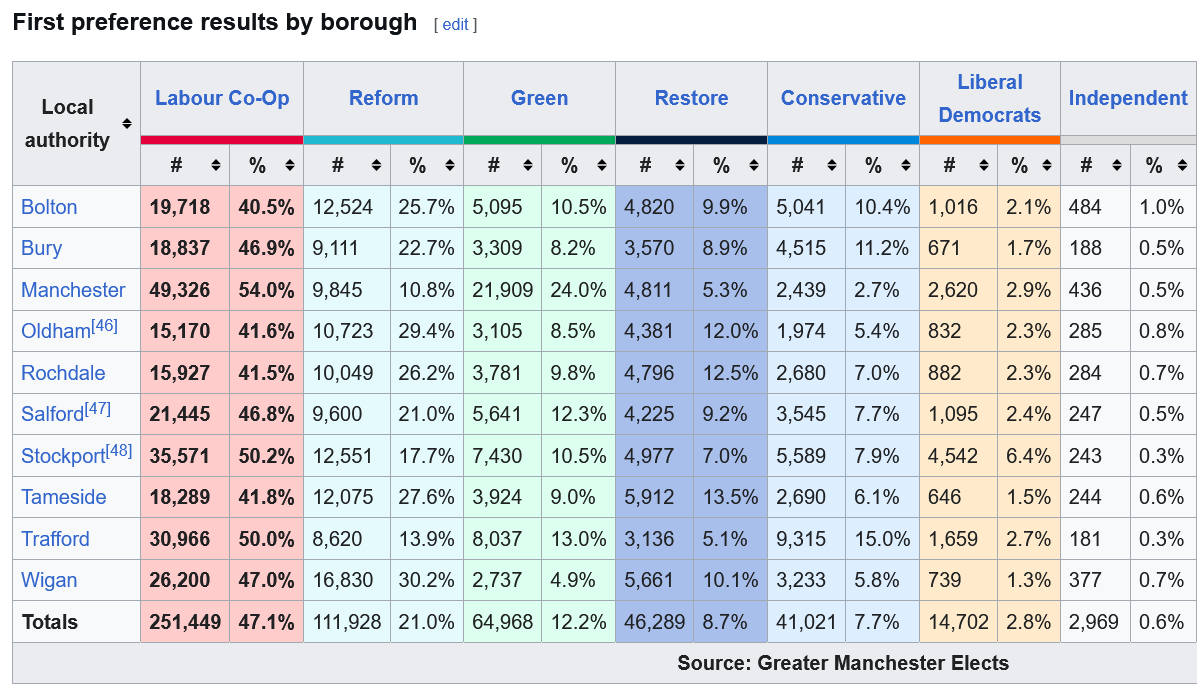Open the Wigan borough link
This screenshot has width=1197, height=685.
49,580
